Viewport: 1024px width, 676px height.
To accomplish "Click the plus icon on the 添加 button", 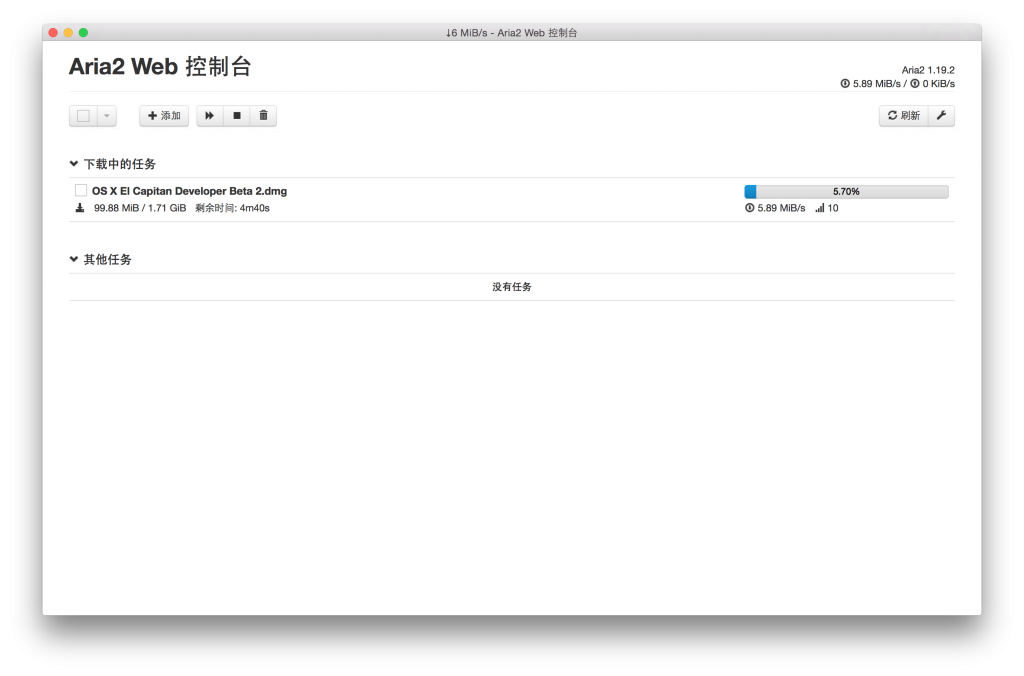I will pos(151,115).
